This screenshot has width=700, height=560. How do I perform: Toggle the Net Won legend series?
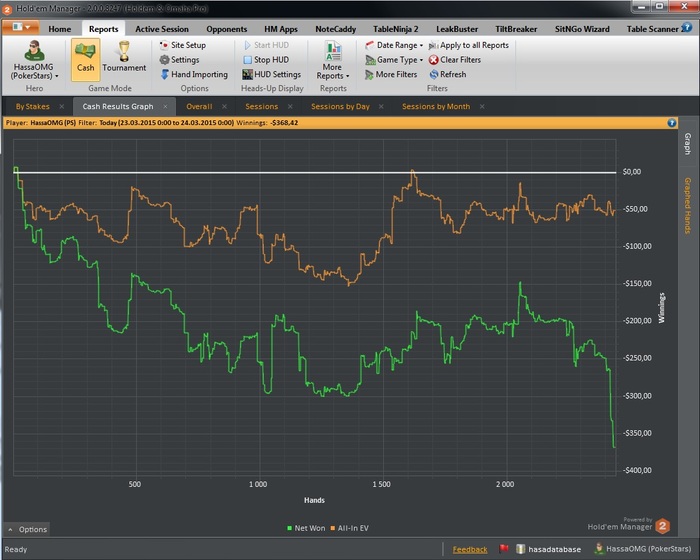pyautogui.click(x=306, y=528)
